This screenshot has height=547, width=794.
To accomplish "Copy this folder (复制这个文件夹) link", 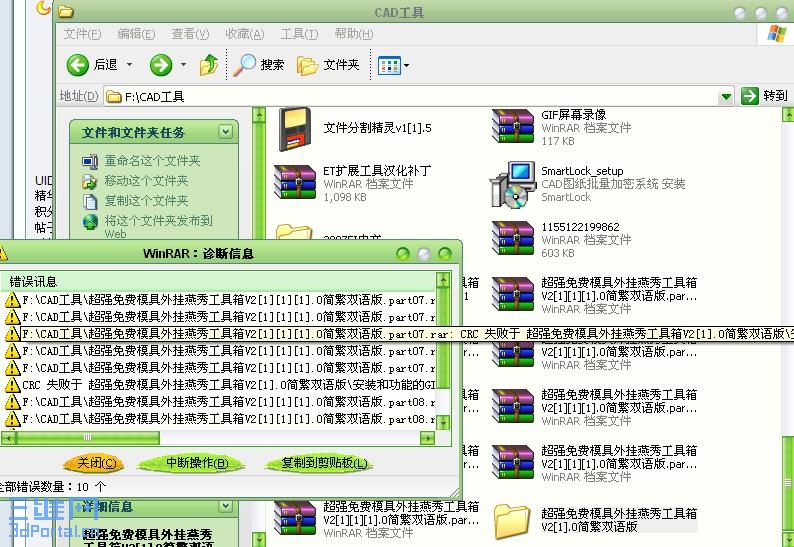I will coord(146,201).
